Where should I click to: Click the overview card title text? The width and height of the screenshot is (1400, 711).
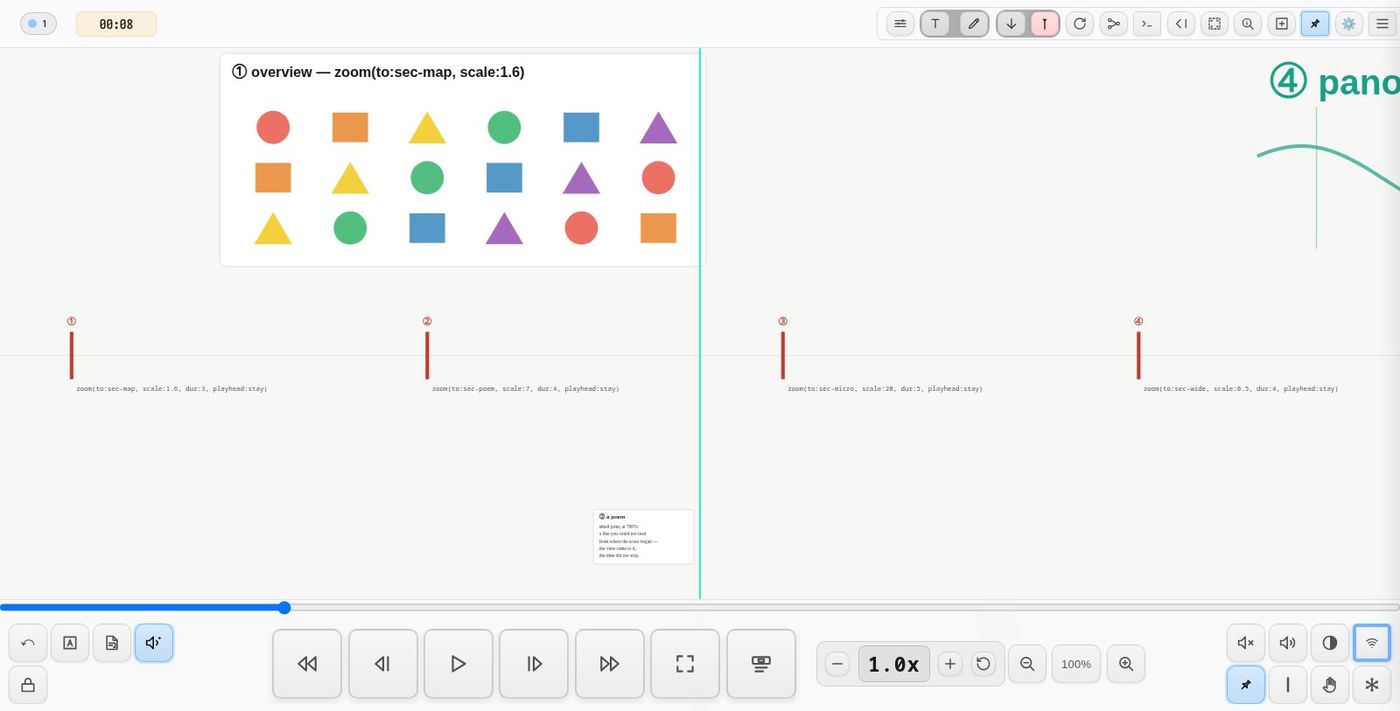378,72
